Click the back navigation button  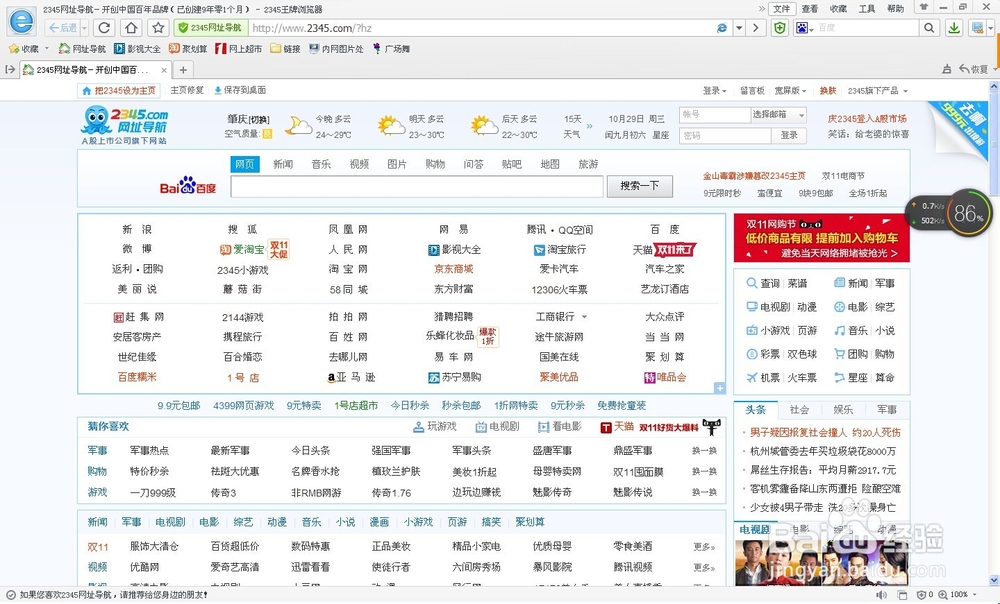point(62,28)
